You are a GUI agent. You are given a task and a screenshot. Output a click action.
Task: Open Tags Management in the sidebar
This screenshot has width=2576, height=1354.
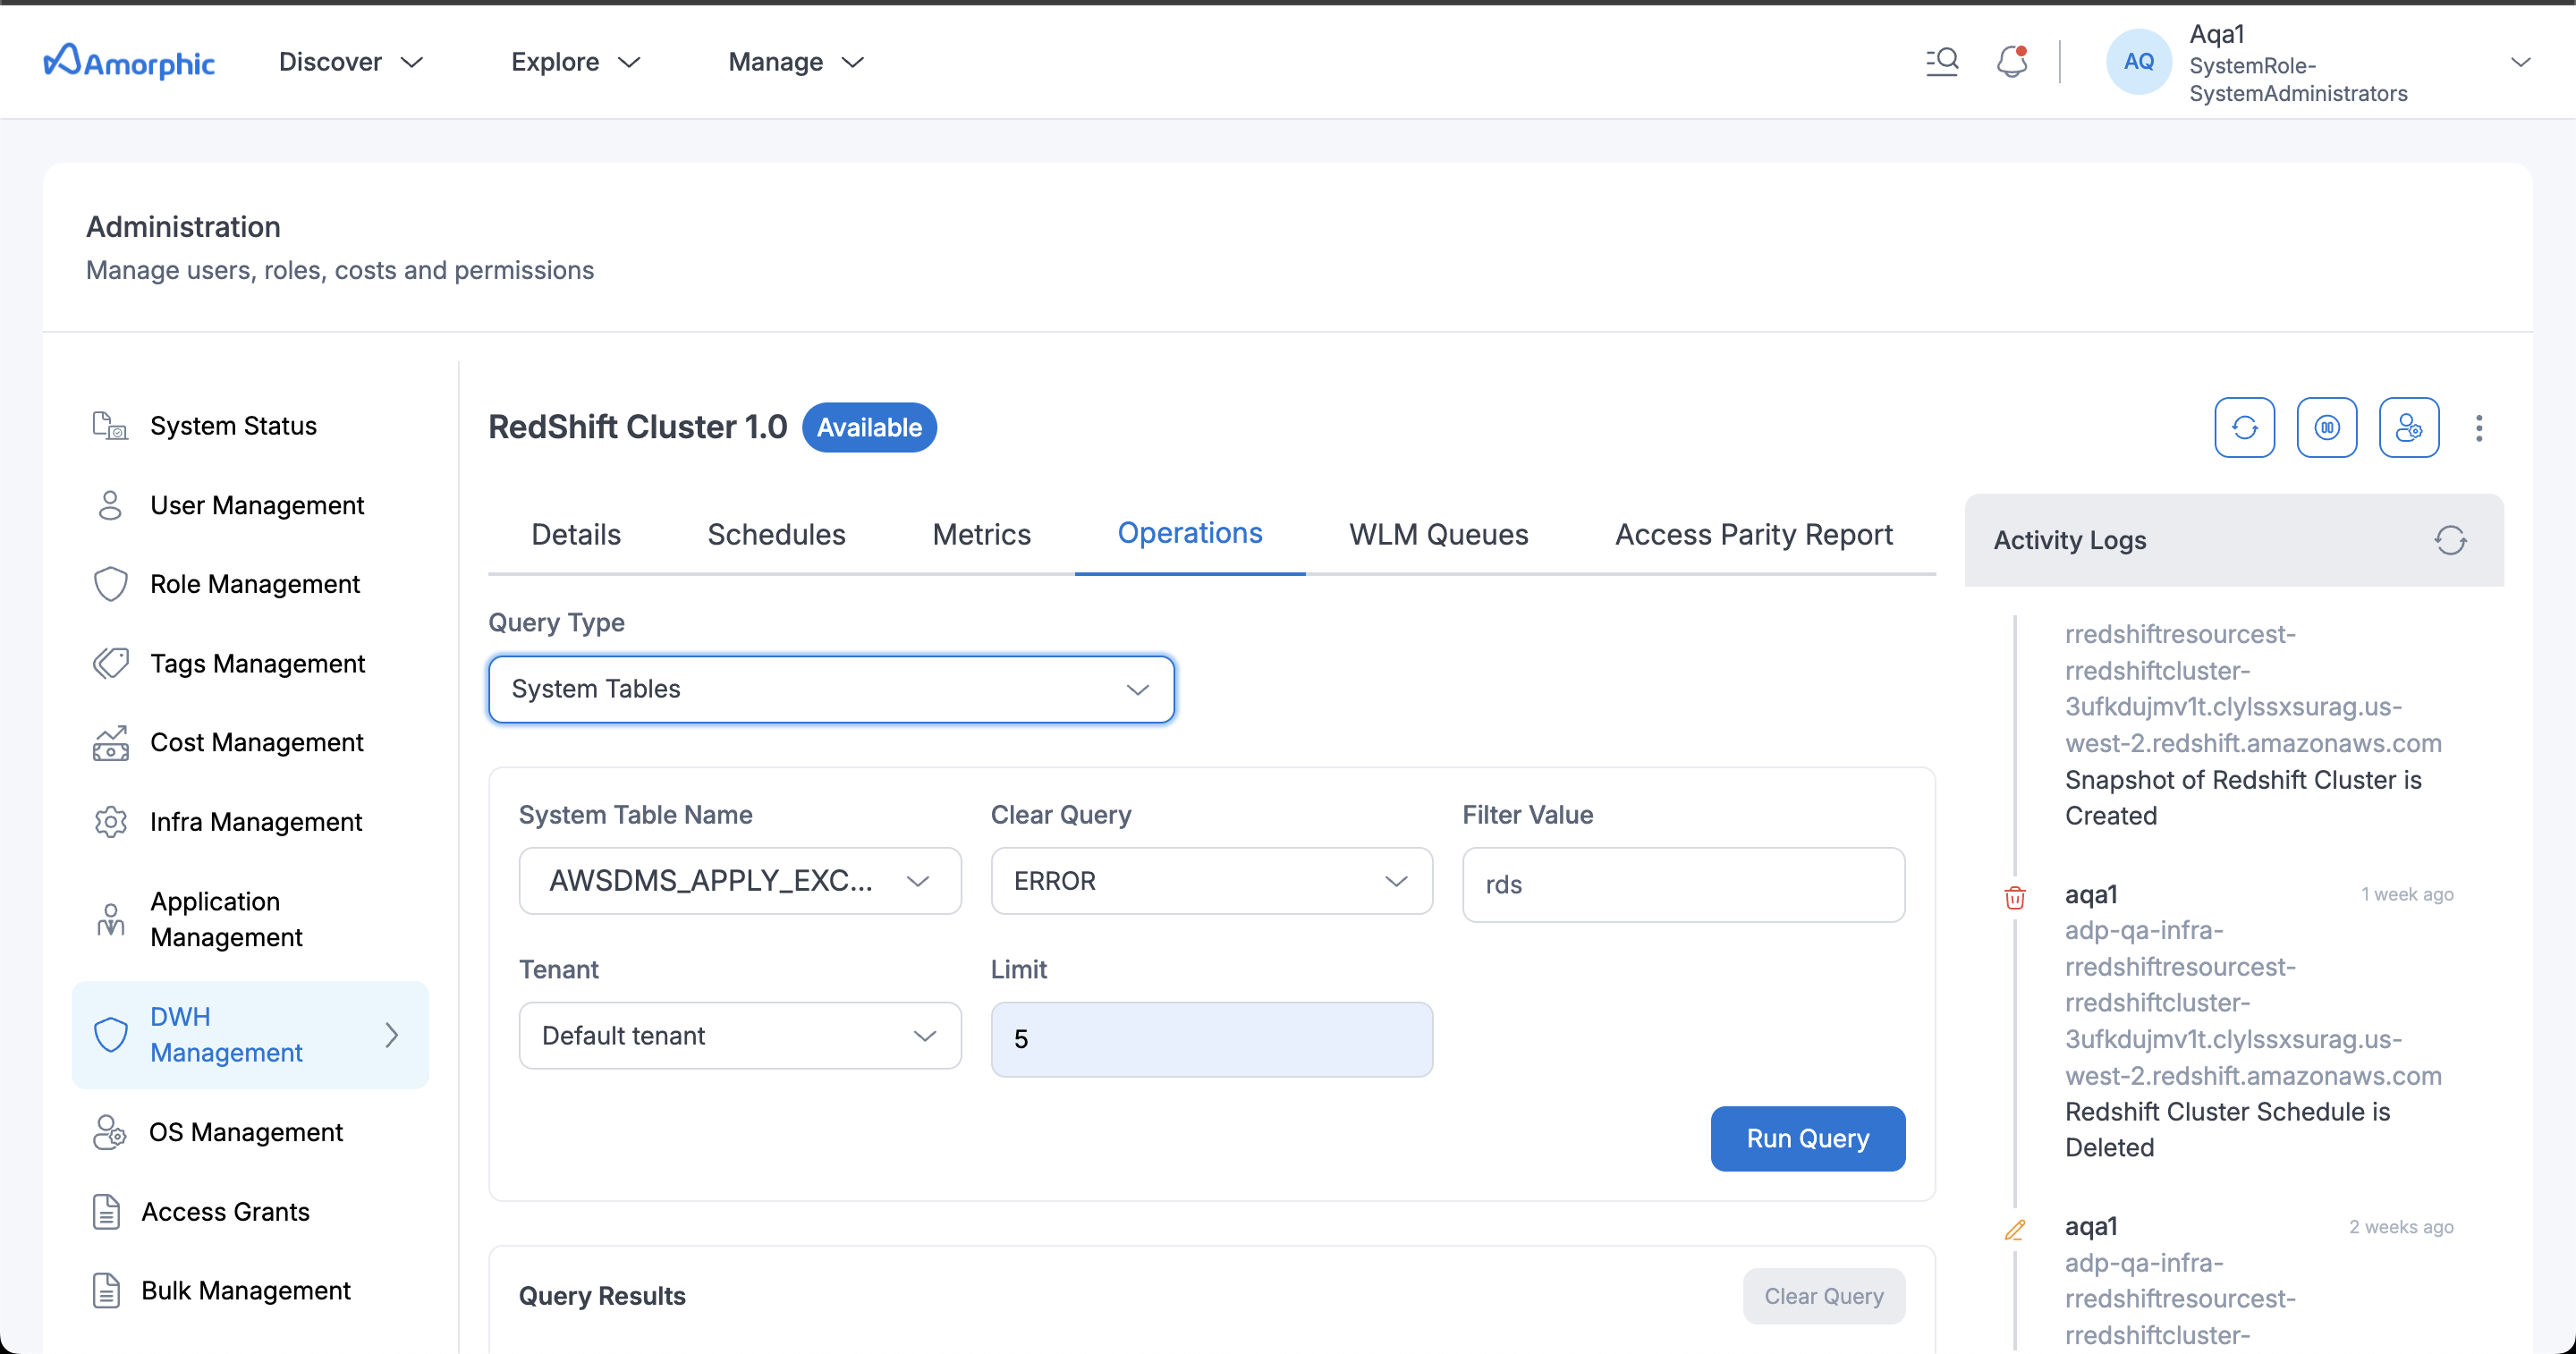point(258,663)
